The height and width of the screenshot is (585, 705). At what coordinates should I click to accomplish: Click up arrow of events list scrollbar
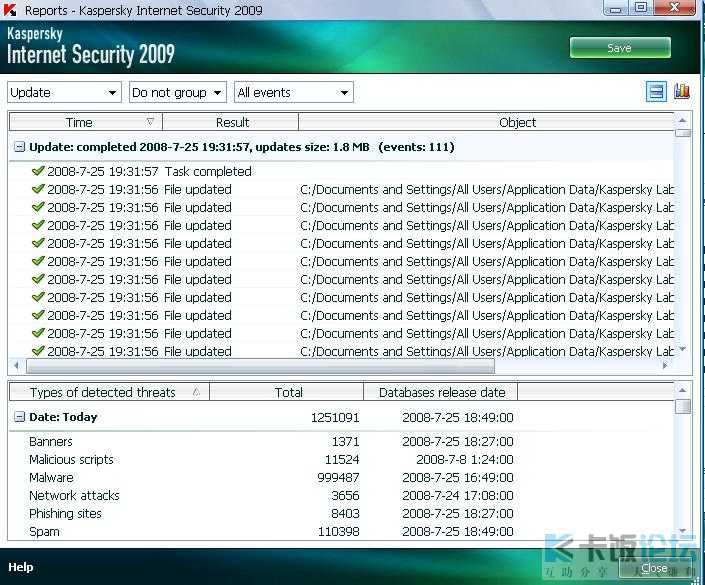tap(683, 121)
